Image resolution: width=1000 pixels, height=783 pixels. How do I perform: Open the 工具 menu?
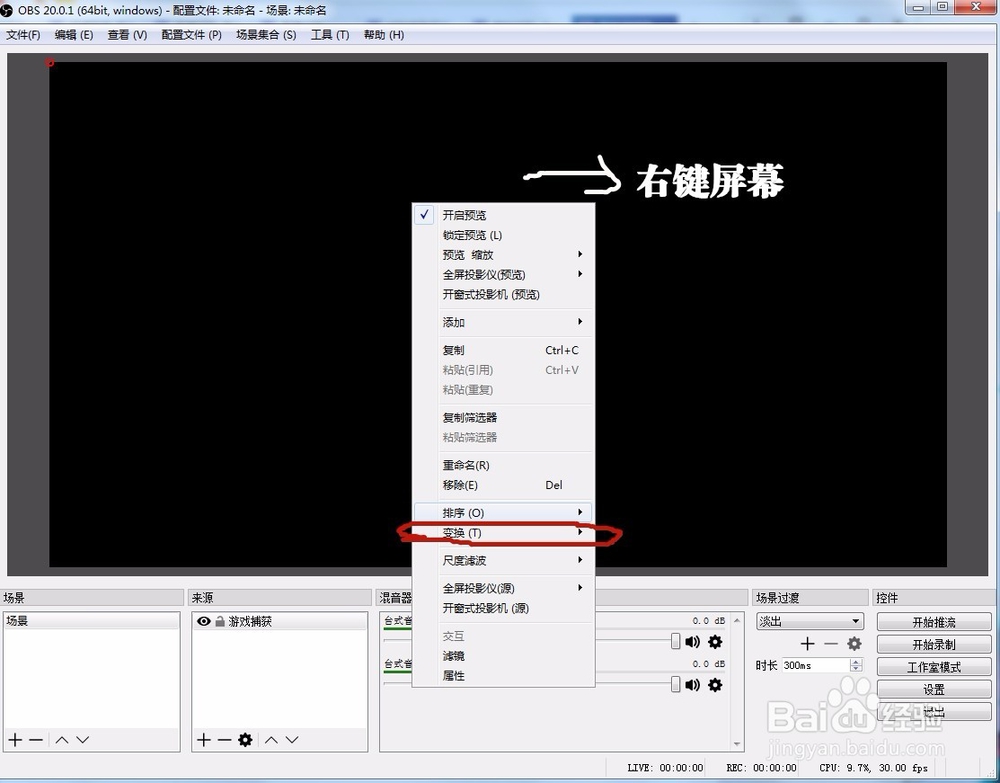coord(330,34)
